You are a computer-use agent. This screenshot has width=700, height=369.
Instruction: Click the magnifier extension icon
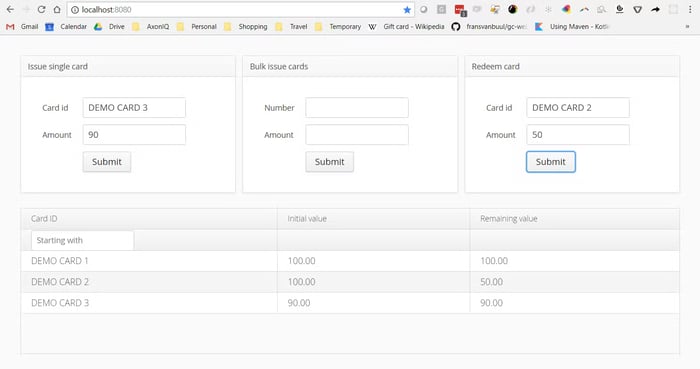click(601, 9)
